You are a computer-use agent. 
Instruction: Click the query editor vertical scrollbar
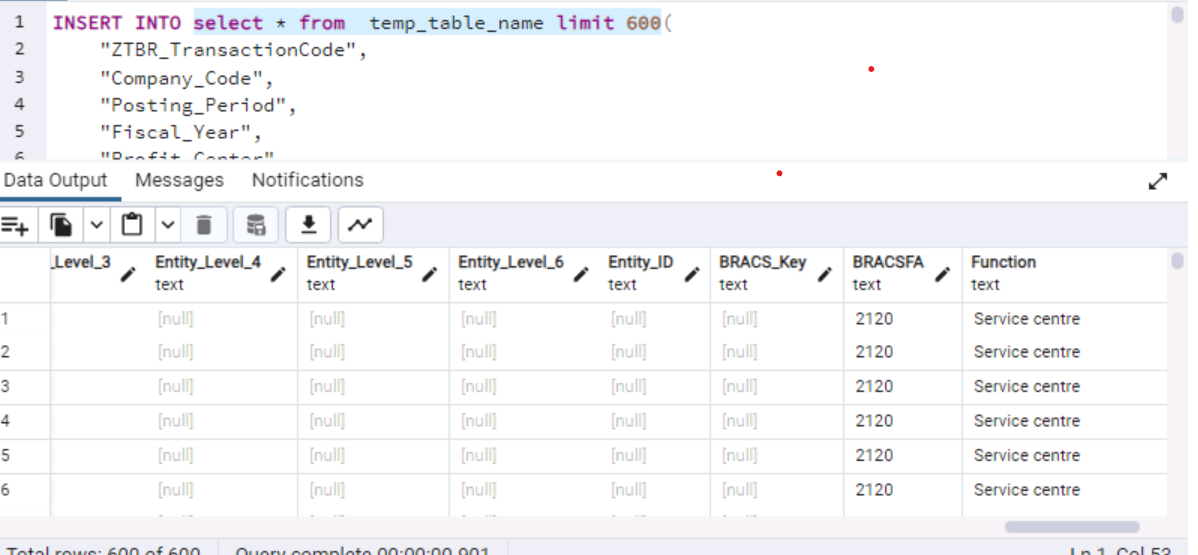click(1177, 15)
